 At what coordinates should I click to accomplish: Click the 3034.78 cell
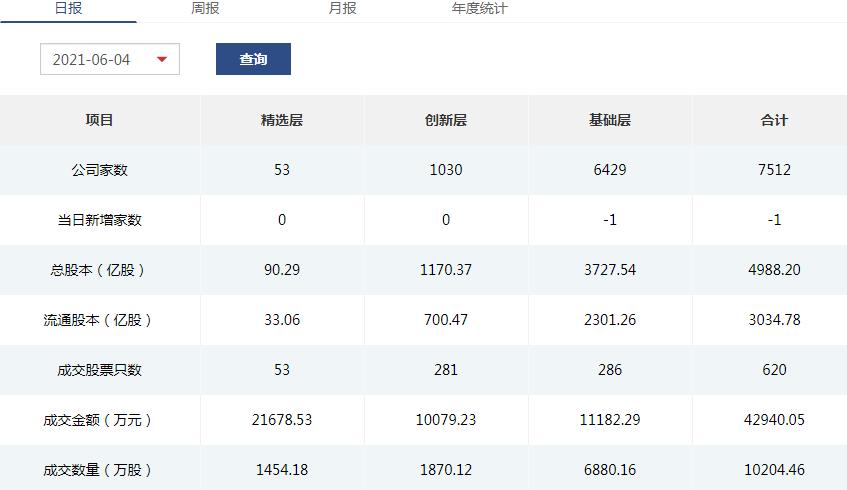pos(774,320)
